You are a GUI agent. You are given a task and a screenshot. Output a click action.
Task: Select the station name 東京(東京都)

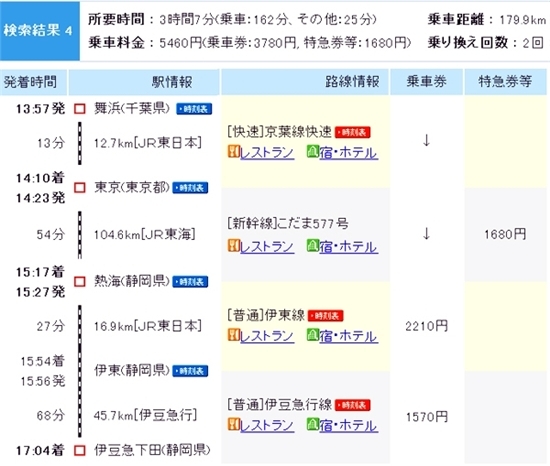pyautogui.click(x=132, y=188)
